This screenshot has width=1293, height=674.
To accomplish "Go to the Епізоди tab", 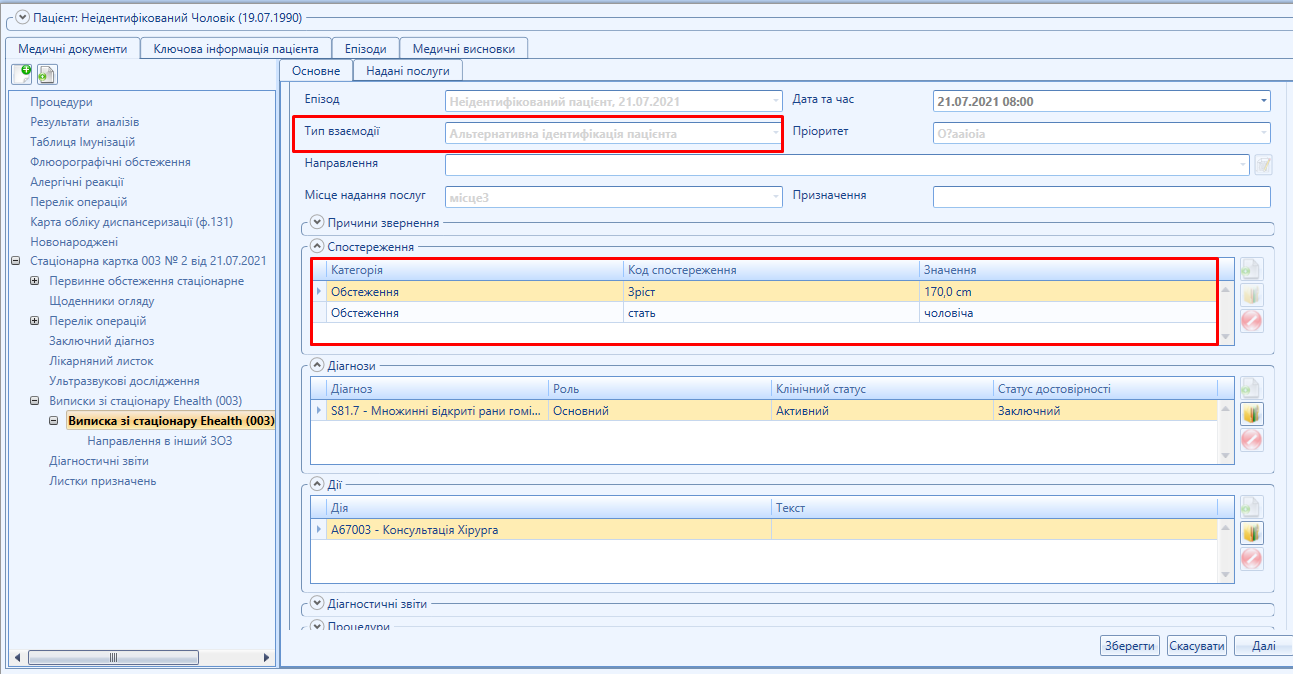I will click(366, 49).
